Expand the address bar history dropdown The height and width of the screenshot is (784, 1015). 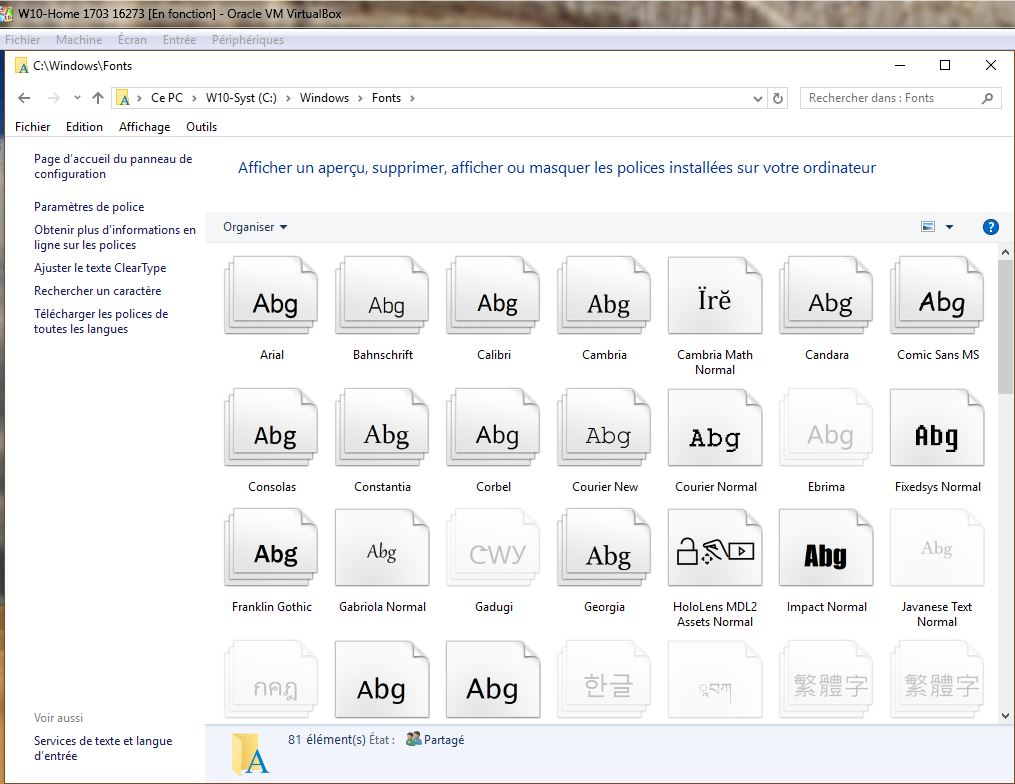[x=758, y=99]
